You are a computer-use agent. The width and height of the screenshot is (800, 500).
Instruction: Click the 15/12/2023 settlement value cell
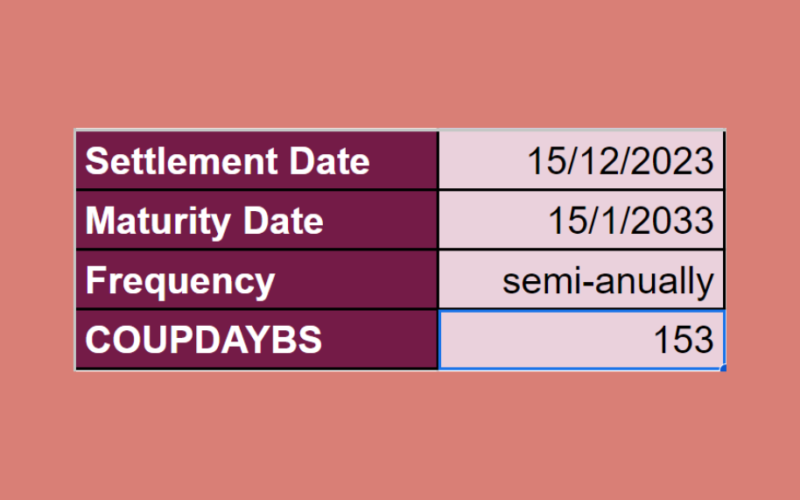point(581,161)
